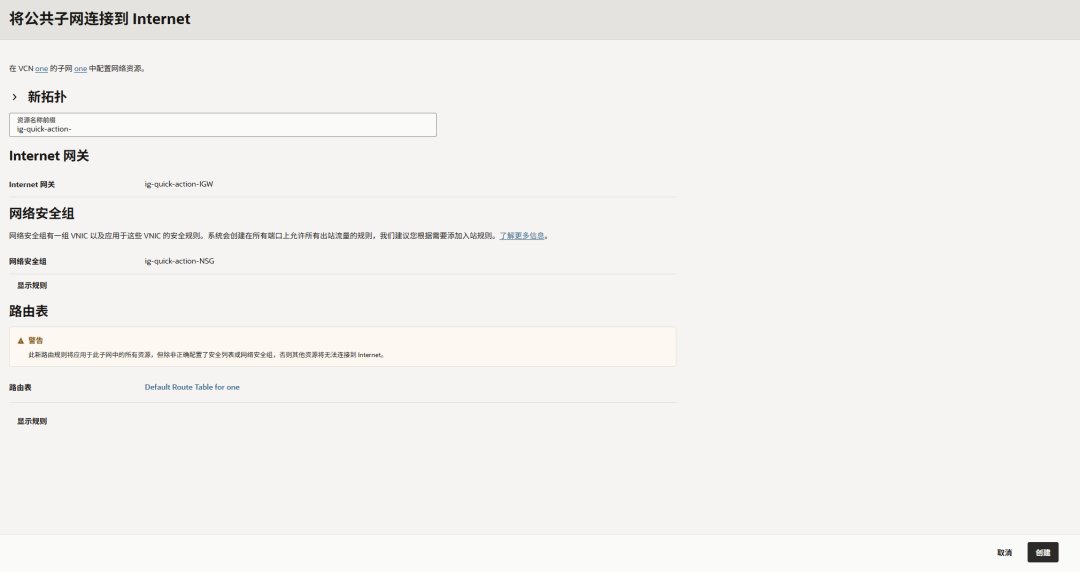The image size is (1080, 572).
Task: Open the subnet one link
Action: [81, 69]
